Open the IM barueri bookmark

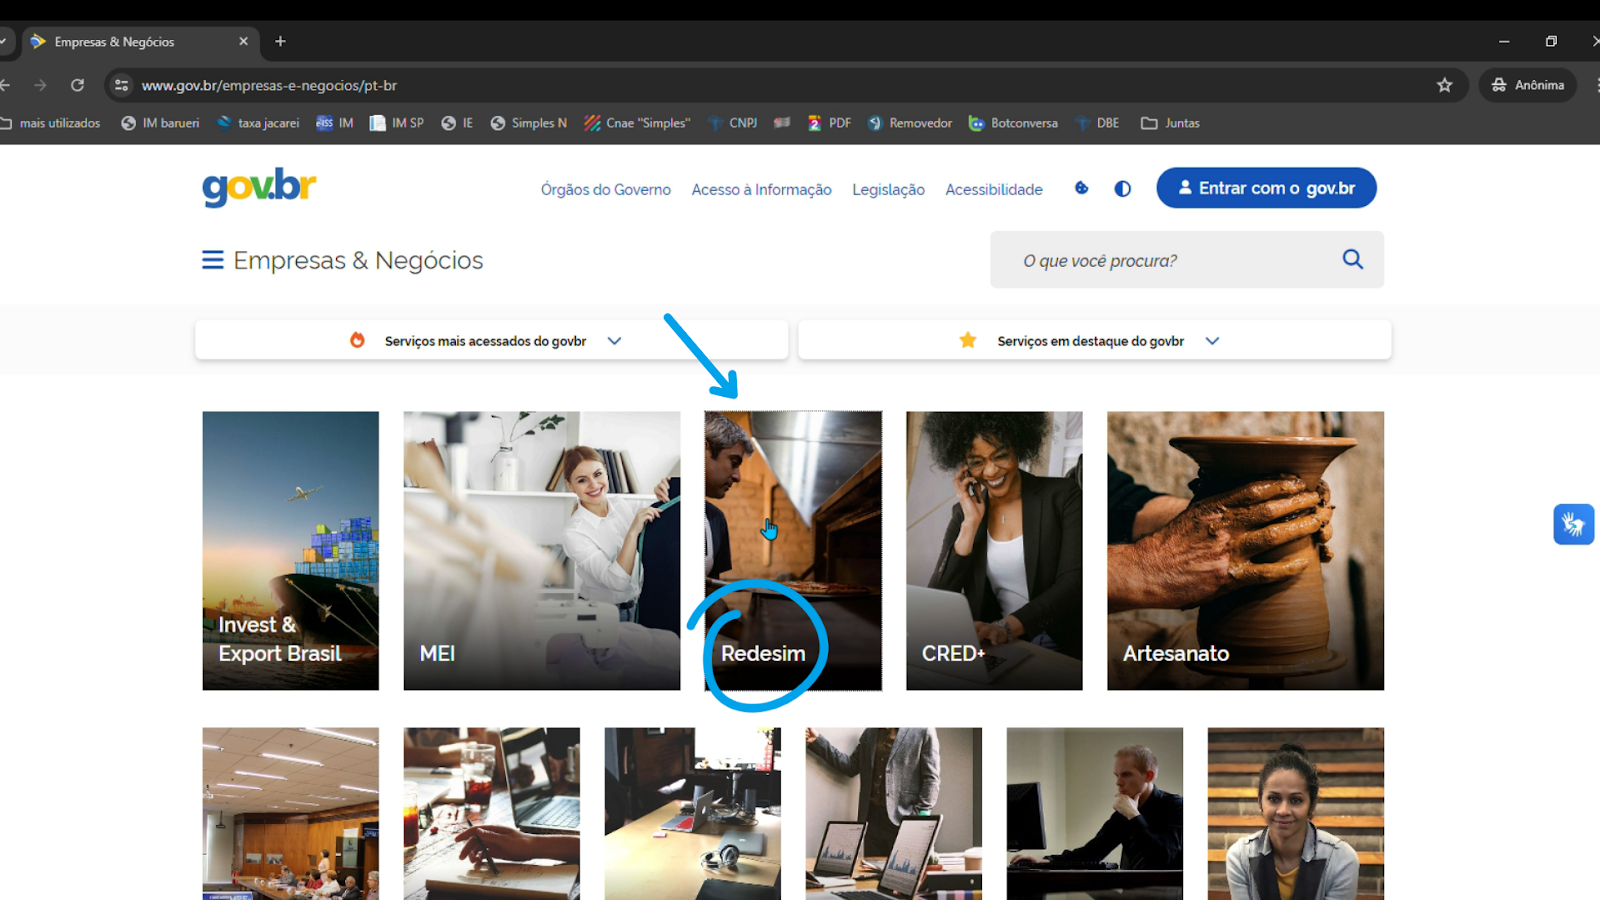point(160,123)
